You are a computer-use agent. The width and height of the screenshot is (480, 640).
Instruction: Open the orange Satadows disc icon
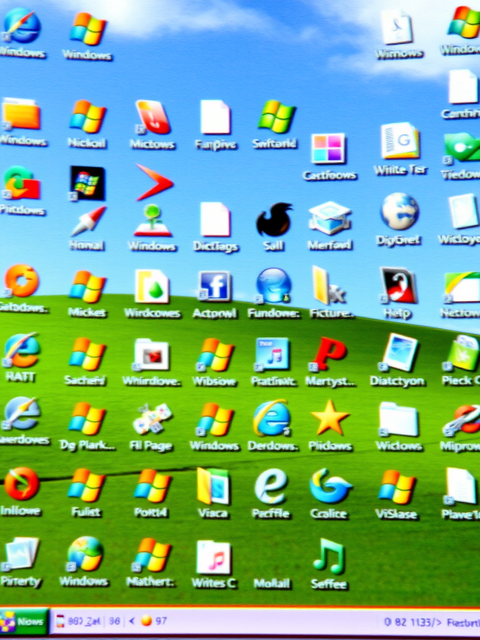pyautogui.click(x=22, y=281)
